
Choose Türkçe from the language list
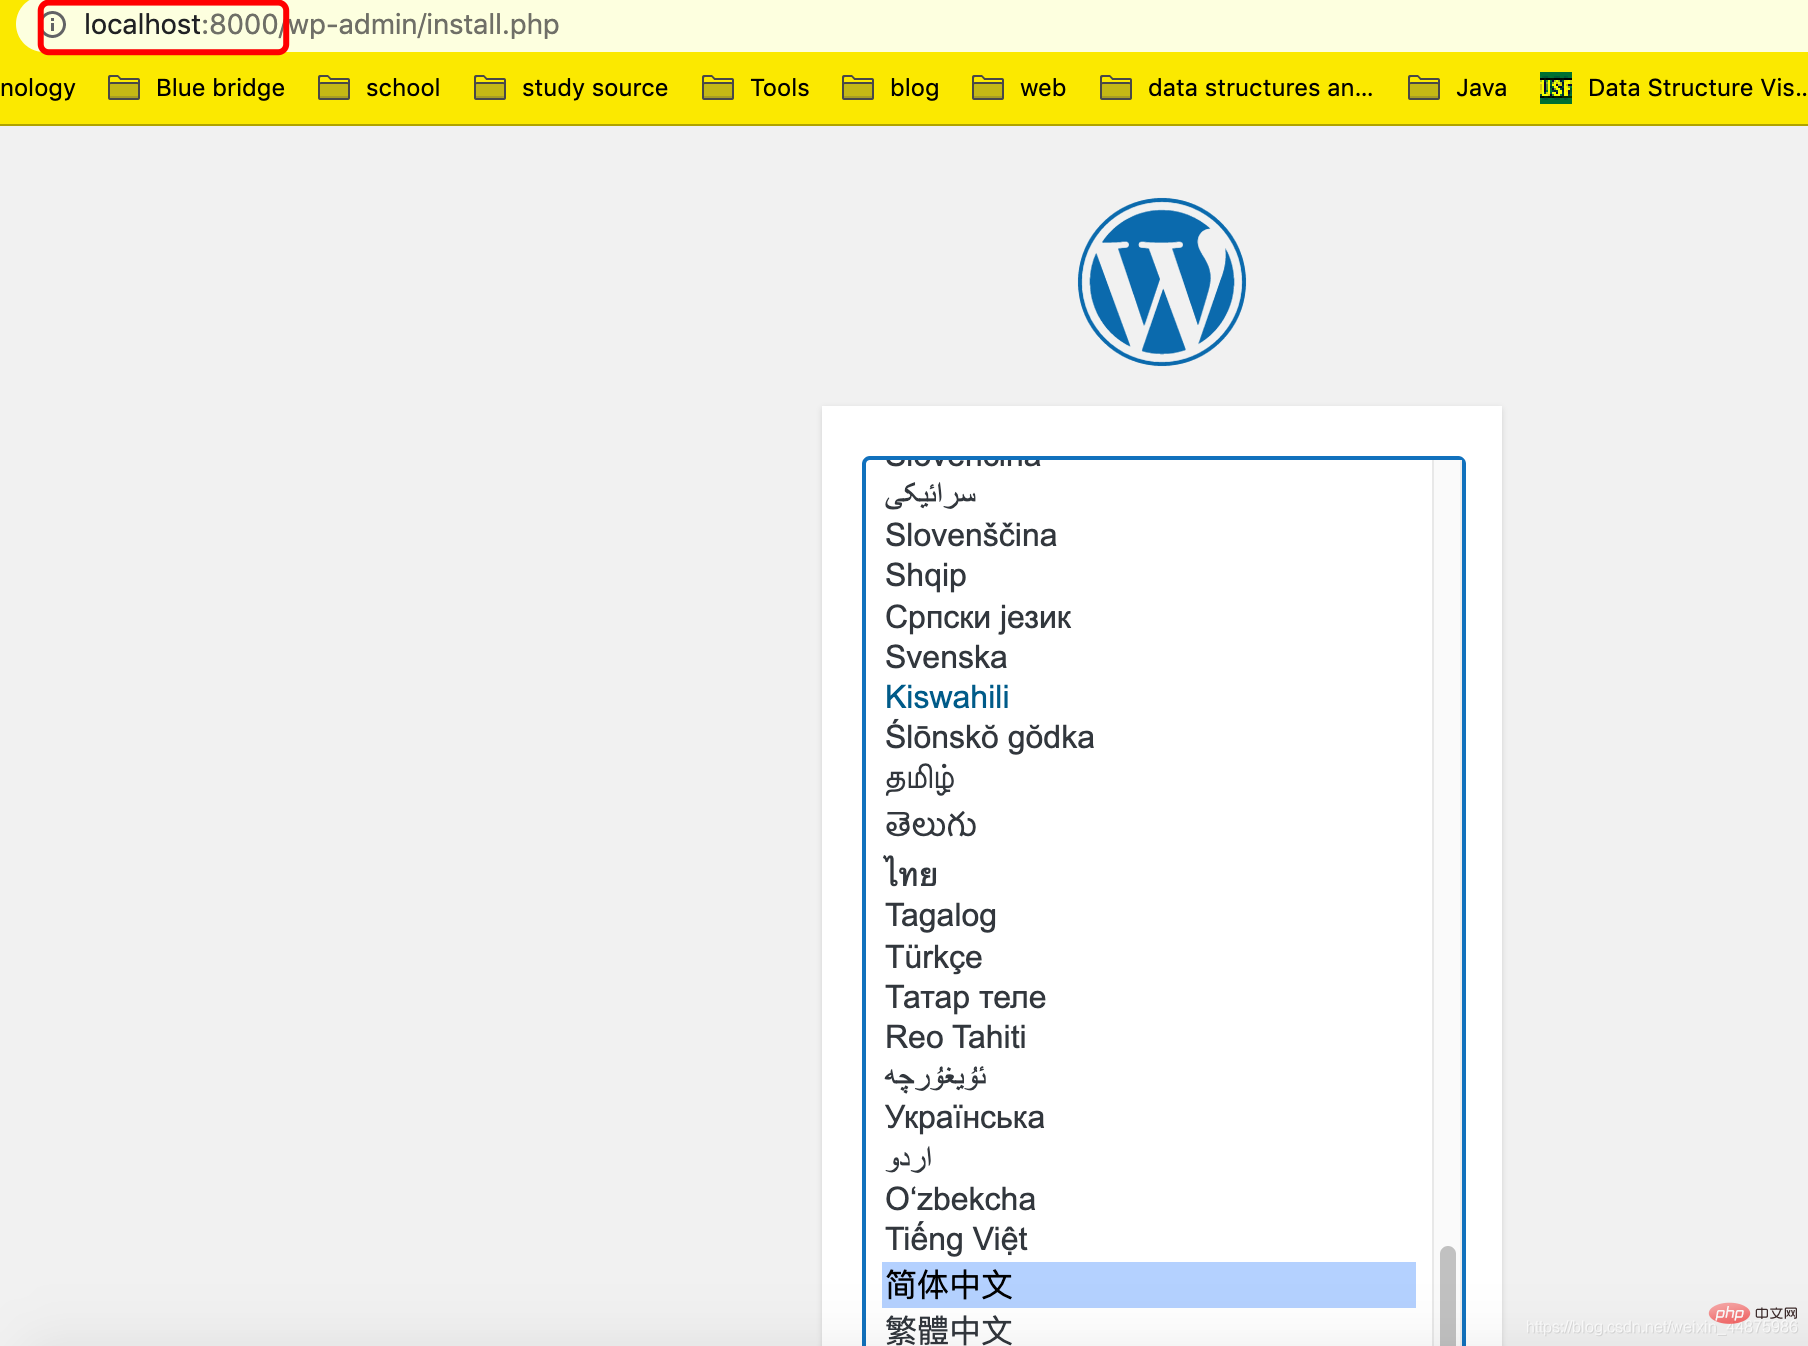tap(934, 957)
